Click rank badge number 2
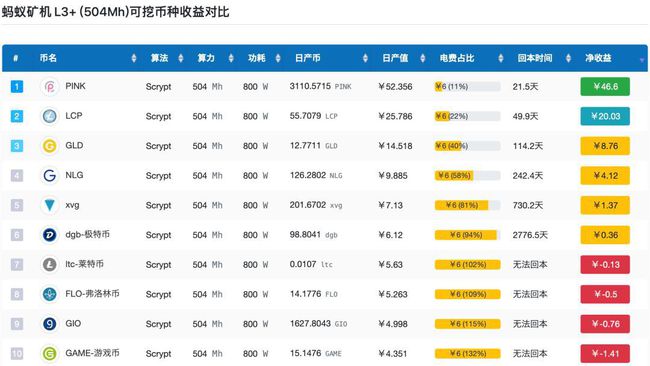This screenshot has height=366, width=650. coord(17,116)
